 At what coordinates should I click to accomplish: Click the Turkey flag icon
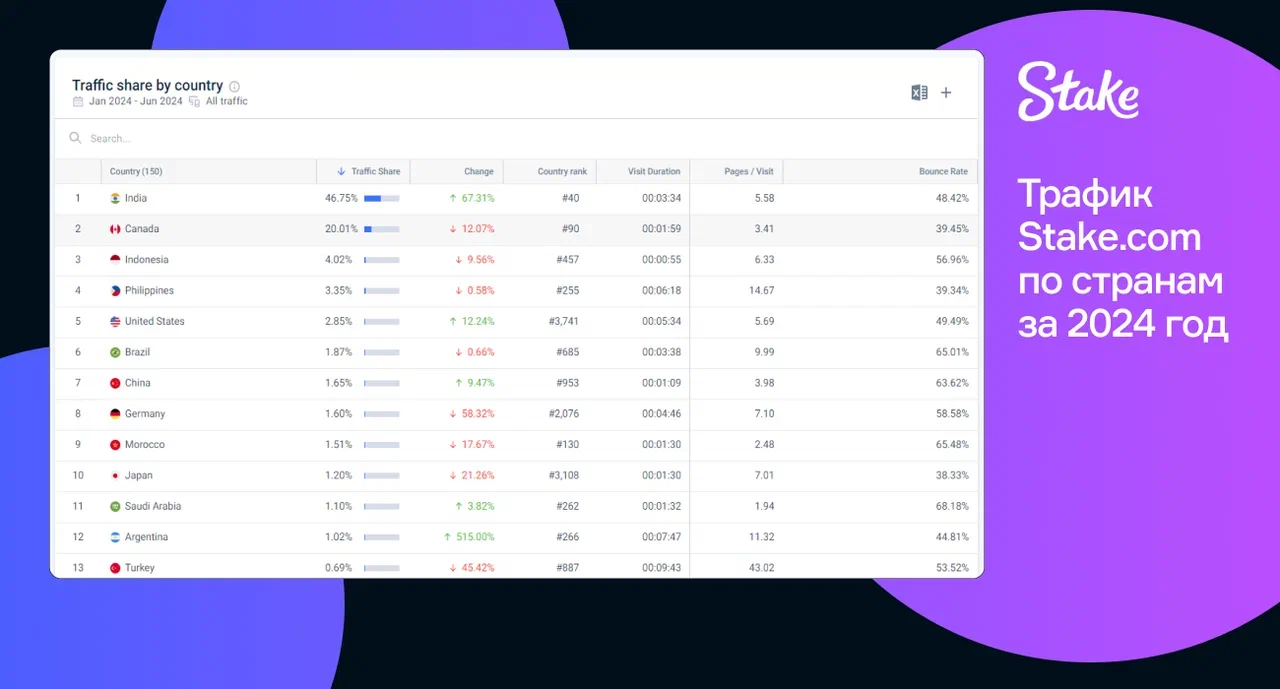tap(115, 568)
